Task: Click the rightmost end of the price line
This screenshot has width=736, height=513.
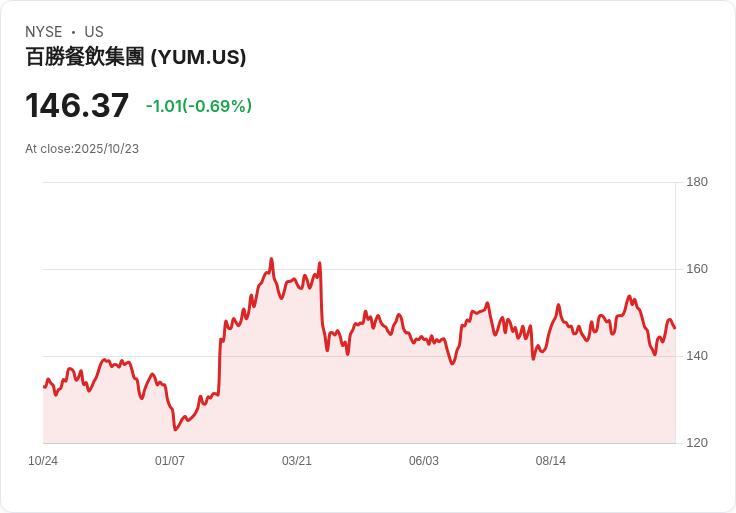Action: click(x=675, y=328)
